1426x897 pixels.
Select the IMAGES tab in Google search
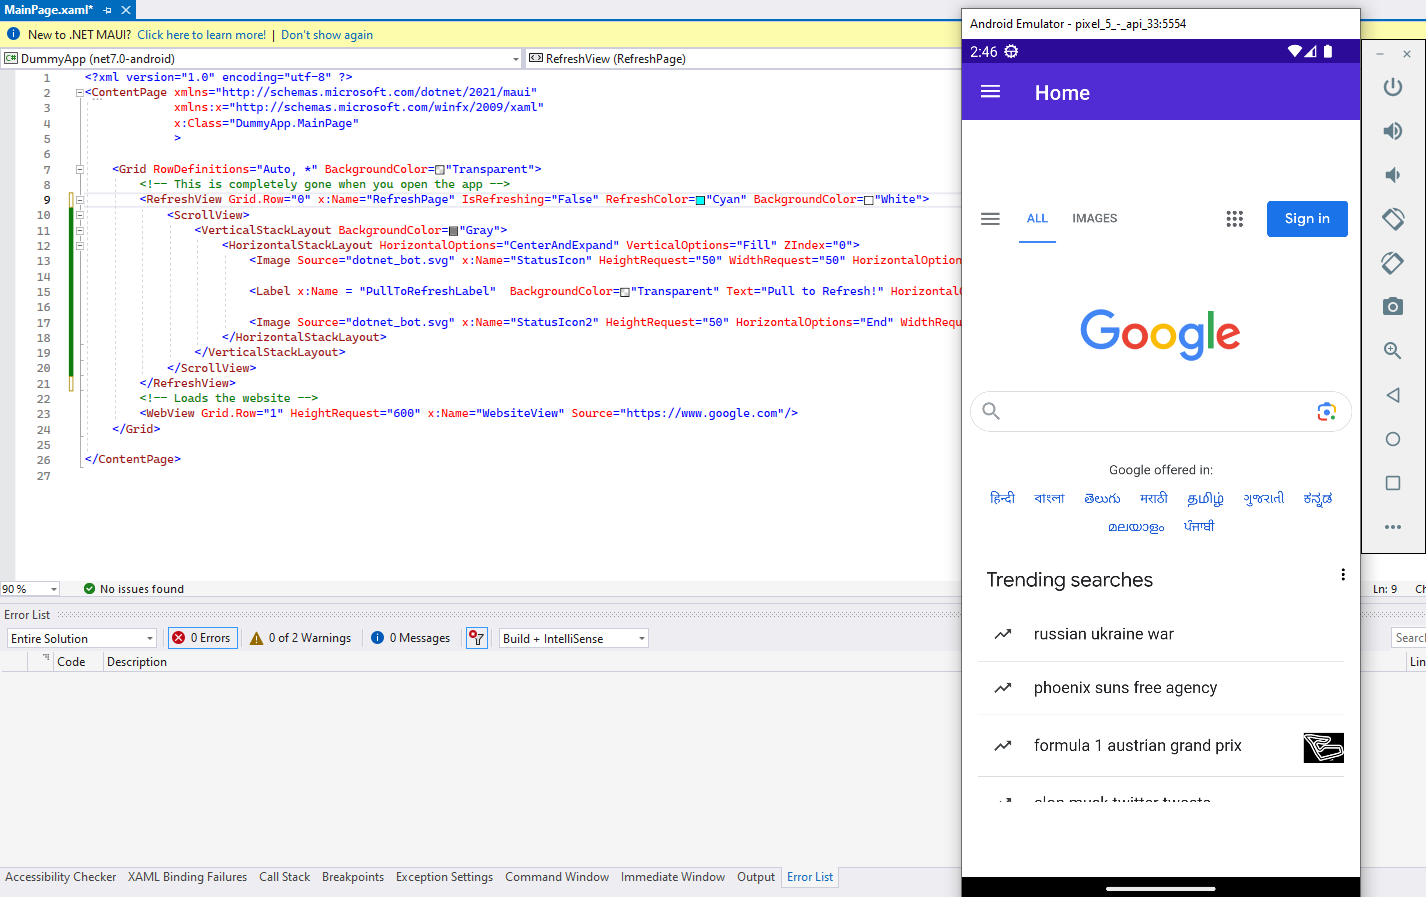click(x=1094, y=218)
